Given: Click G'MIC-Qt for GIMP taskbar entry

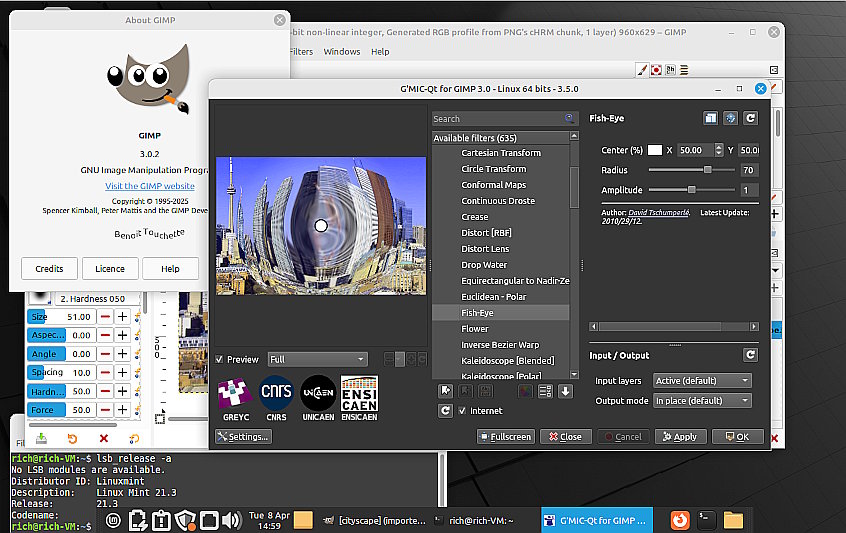Looking at the screenshot, I should [x=597, y=521].
